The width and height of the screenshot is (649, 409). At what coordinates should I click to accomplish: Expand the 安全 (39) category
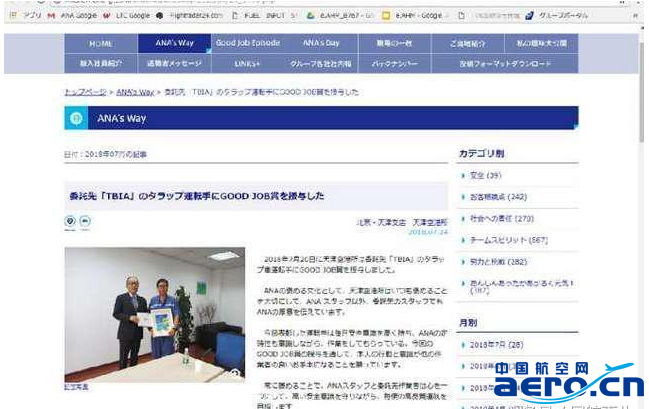pyautogui.click(x=485, y=176)
